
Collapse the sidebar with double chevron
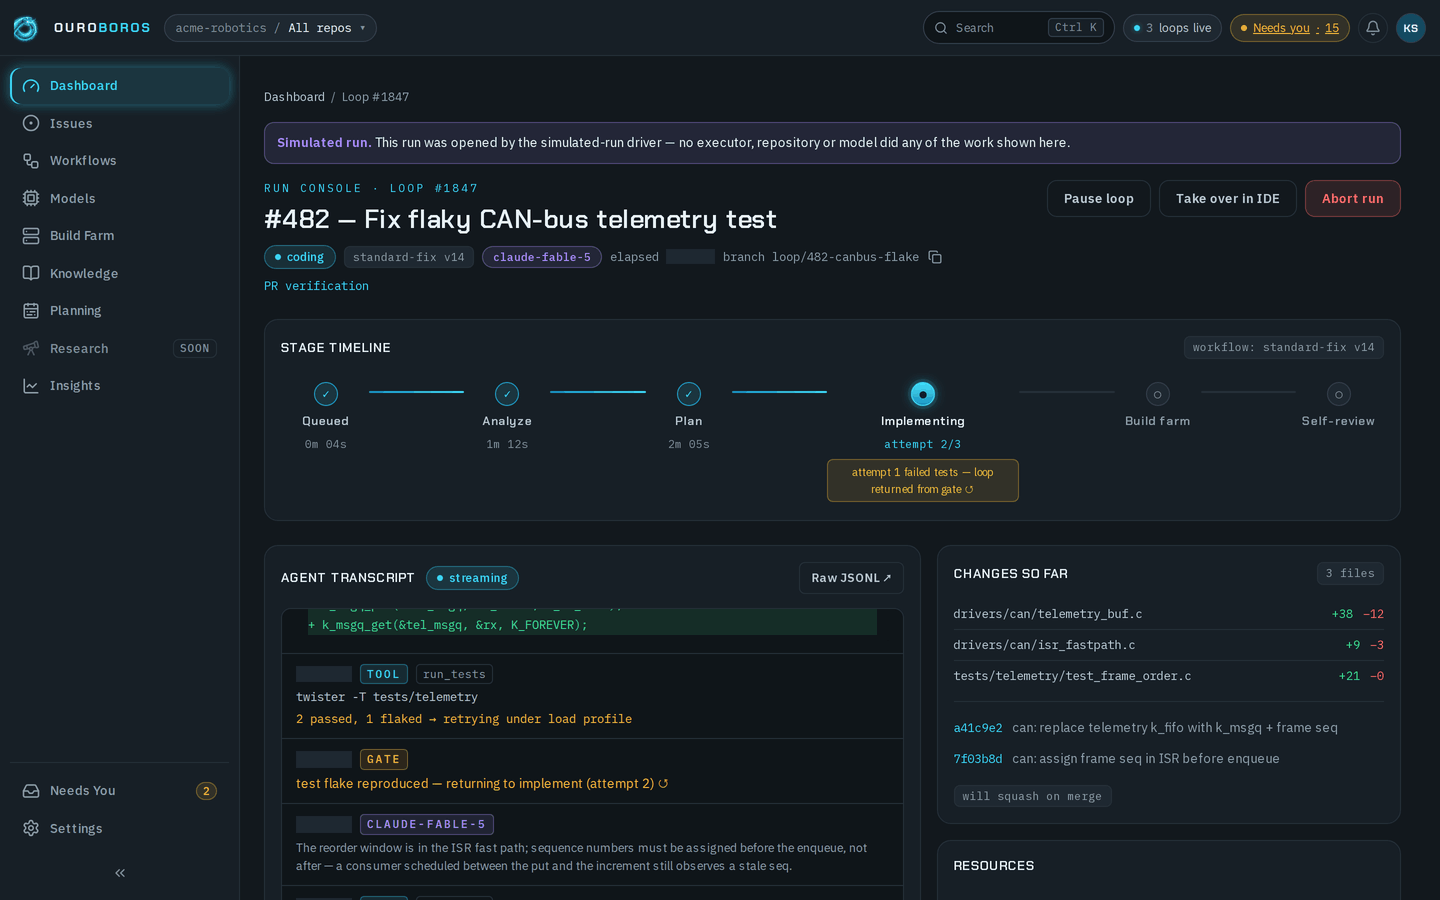(120, 873)
